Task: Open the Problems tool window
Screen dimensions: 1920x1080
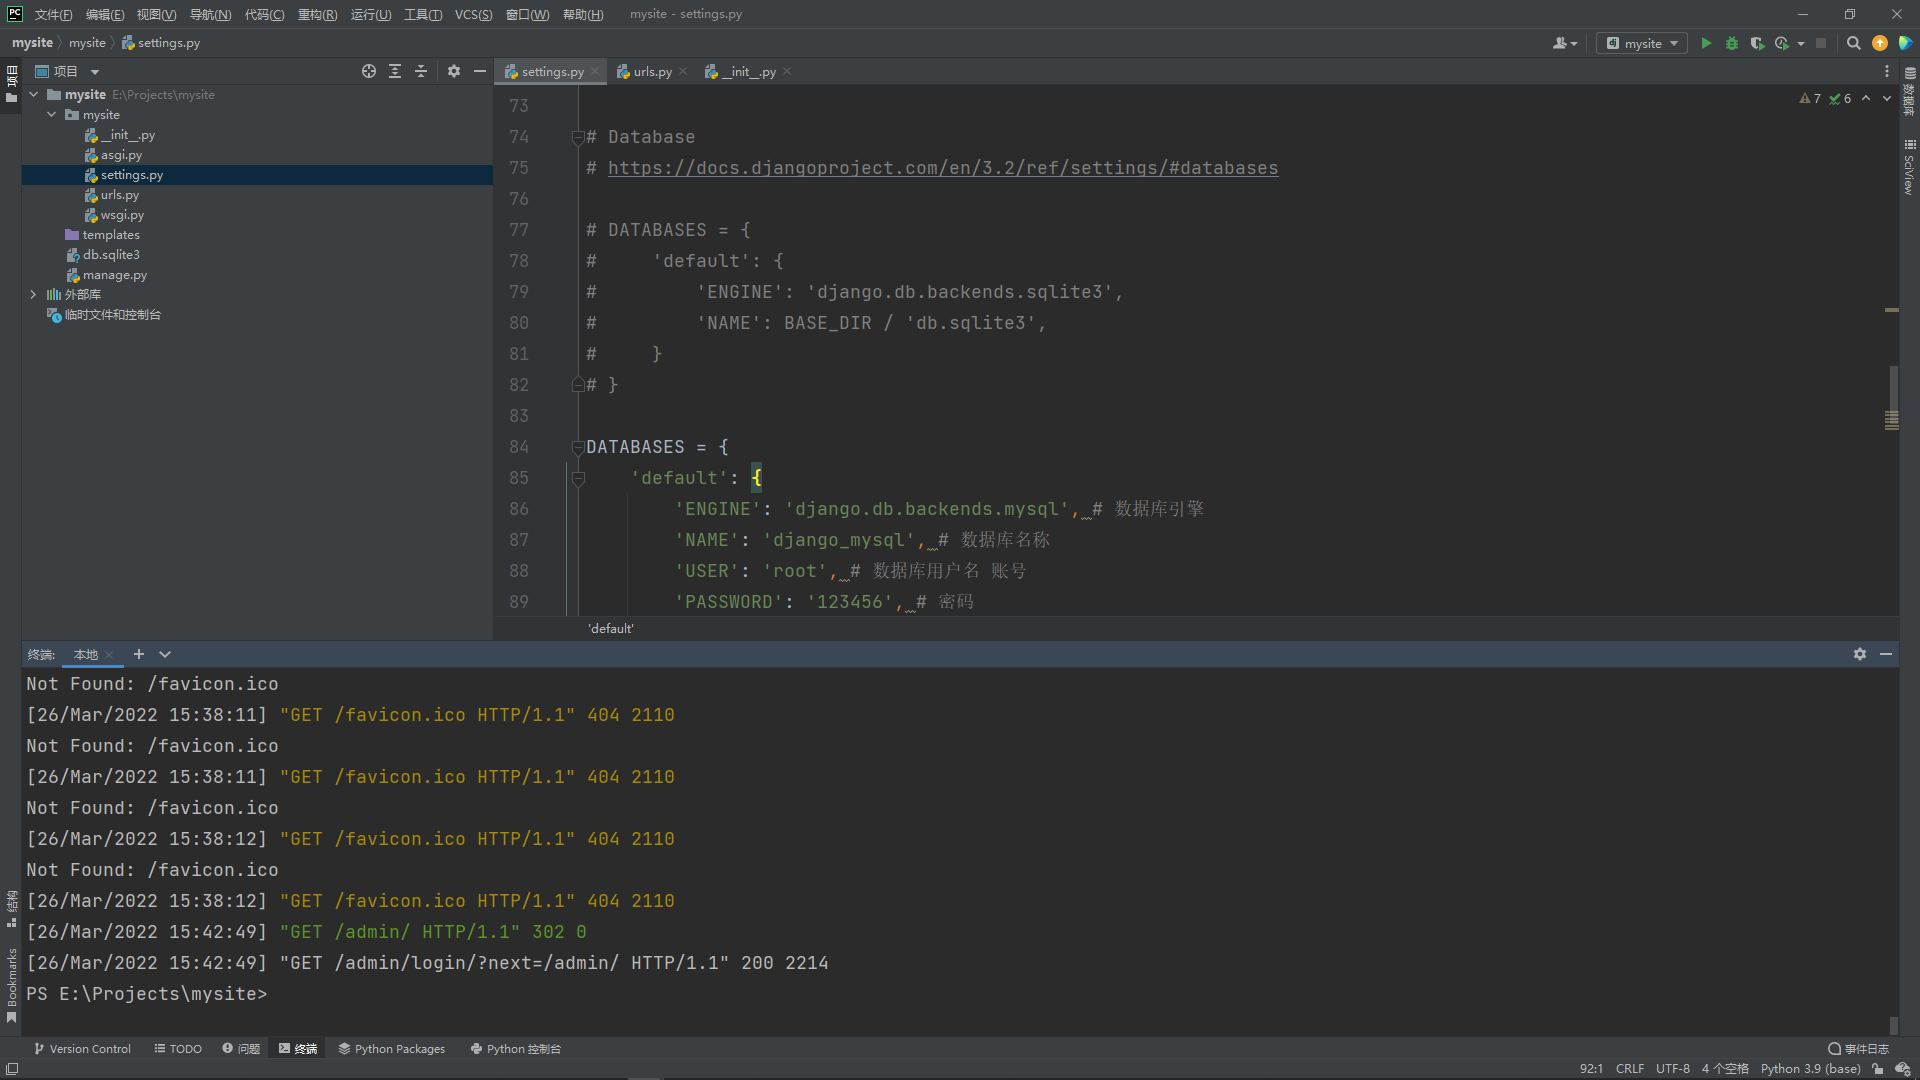Action: coord(241,1049)
